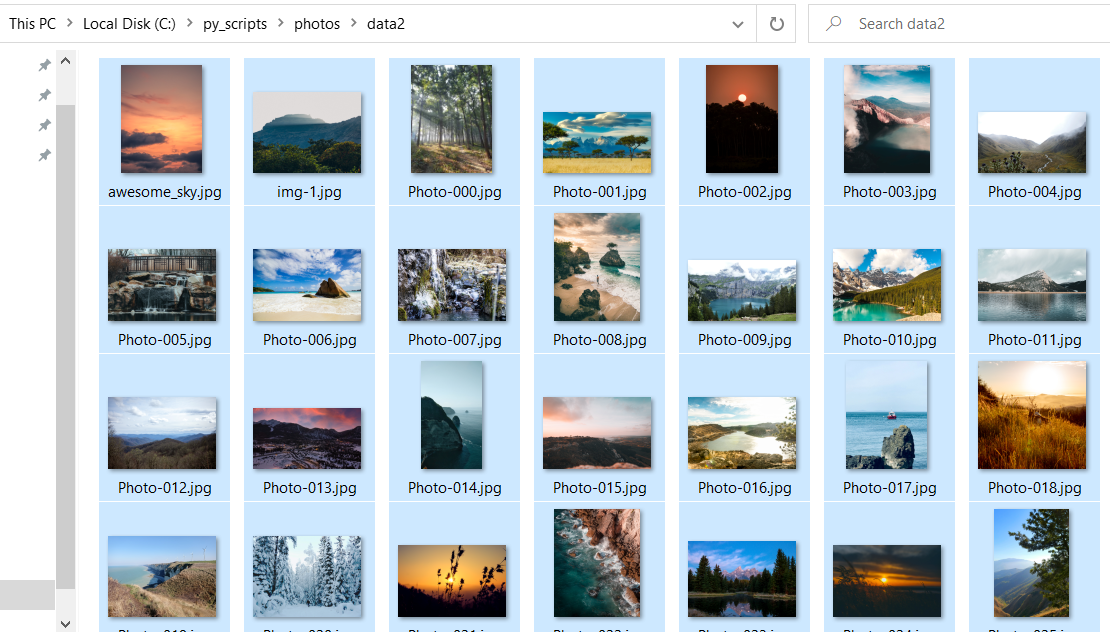This screenshot has height=632, width=1110.
Task: Click sidebar scrollbar down arrow
Action: tap(66, 623)
